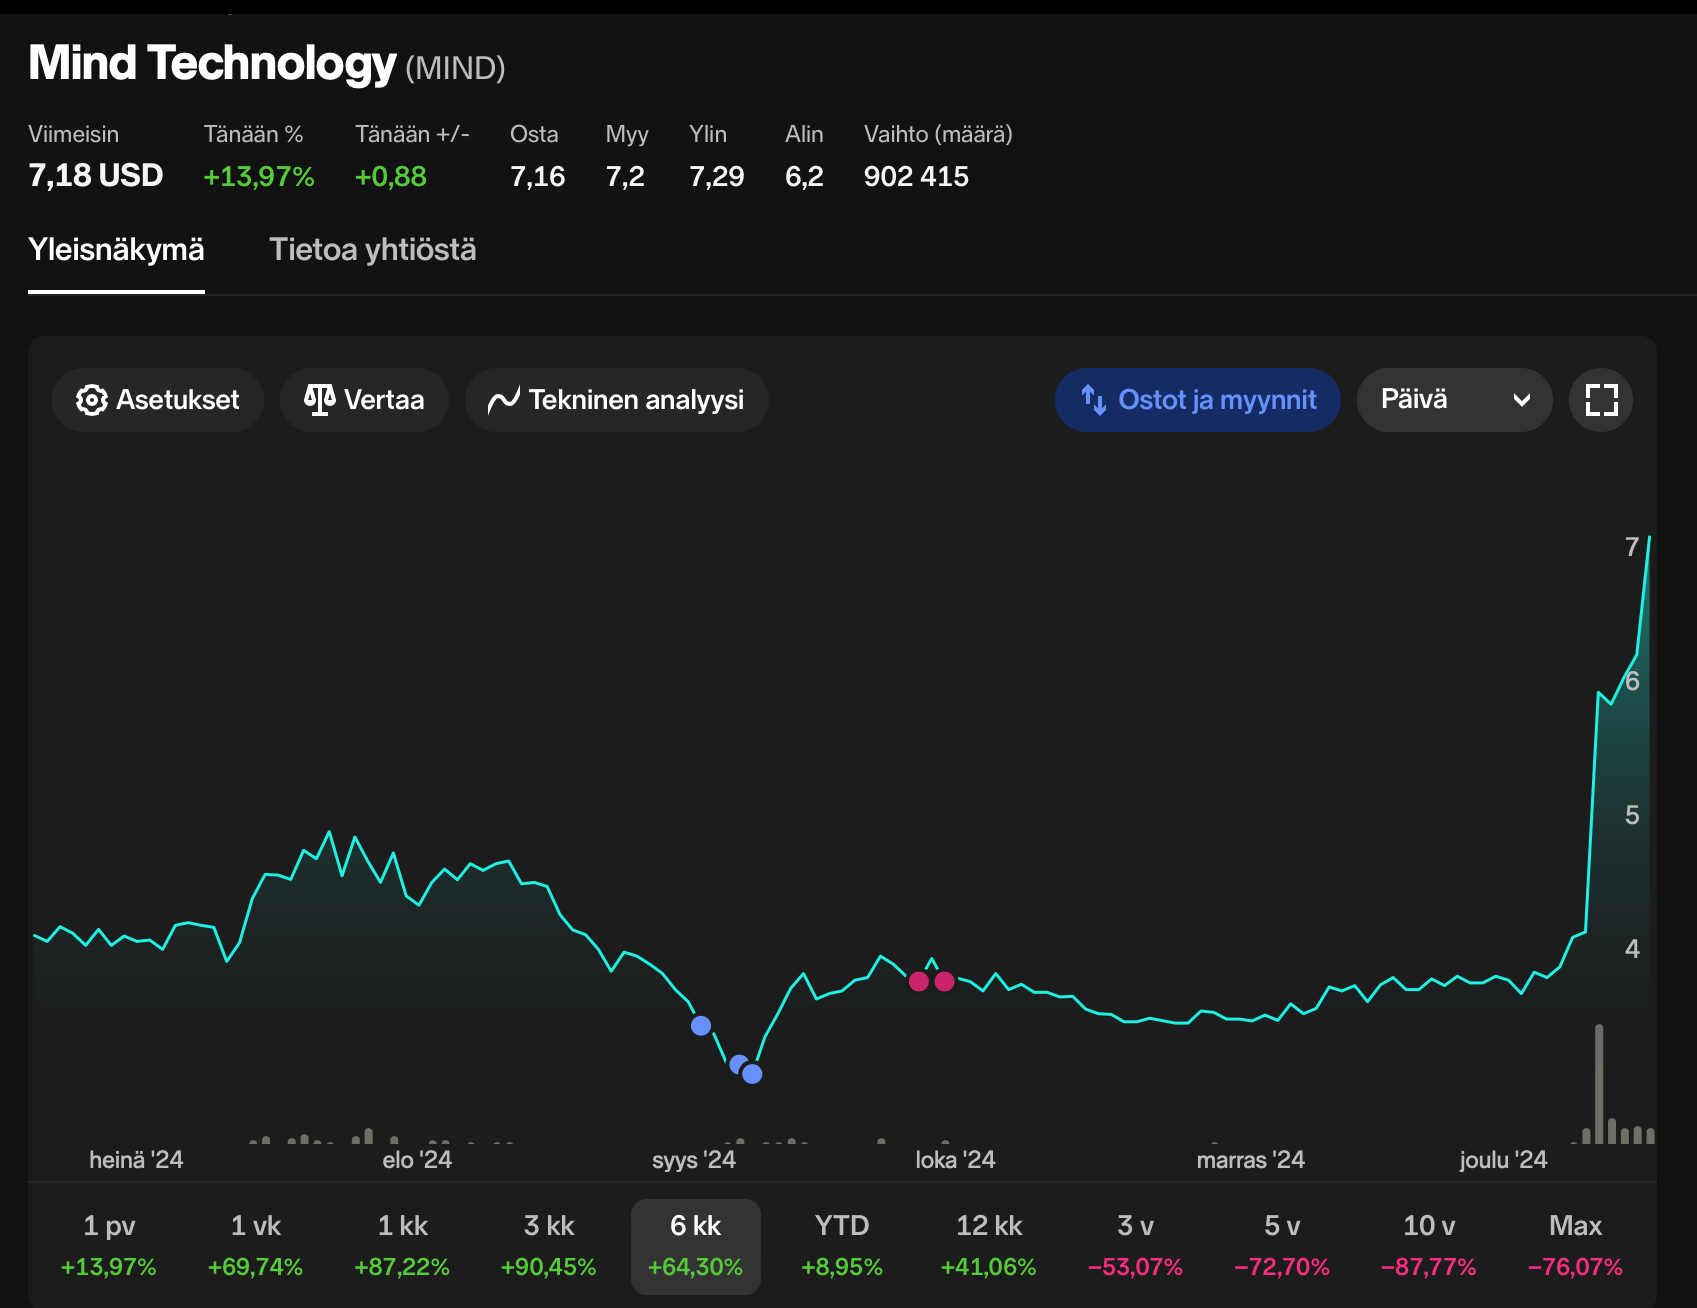
Task: Click the syys '24 axis label
Action: pyautogui.click(x=694, y=1160)
